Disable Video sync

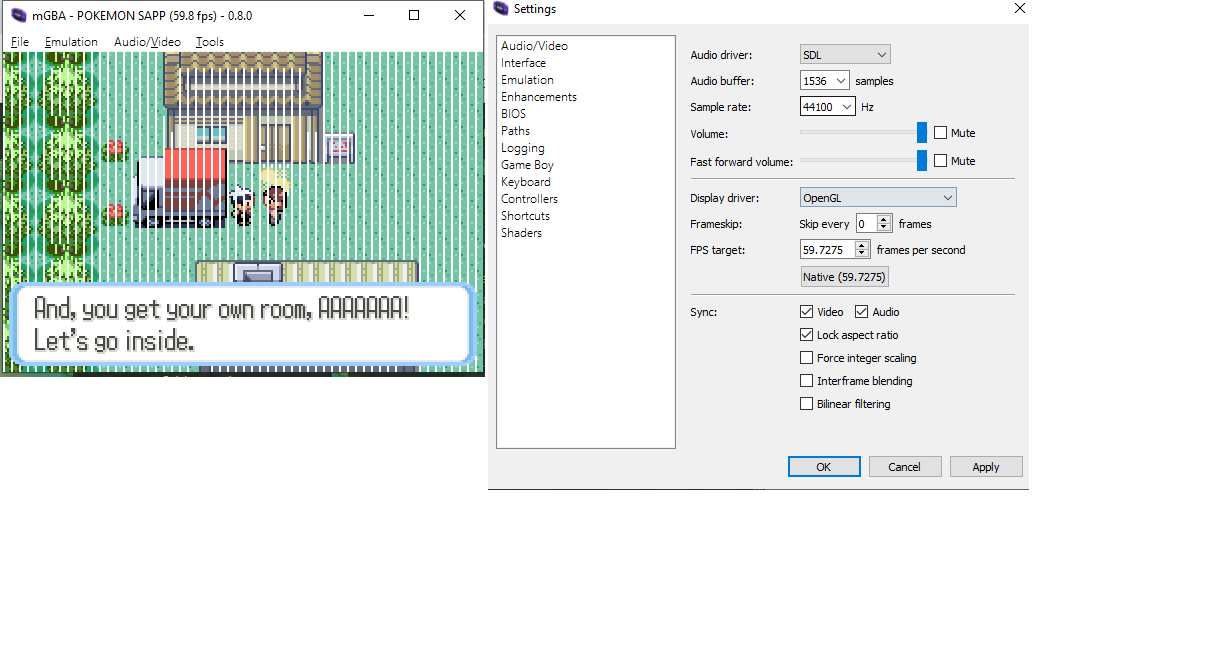806,311
